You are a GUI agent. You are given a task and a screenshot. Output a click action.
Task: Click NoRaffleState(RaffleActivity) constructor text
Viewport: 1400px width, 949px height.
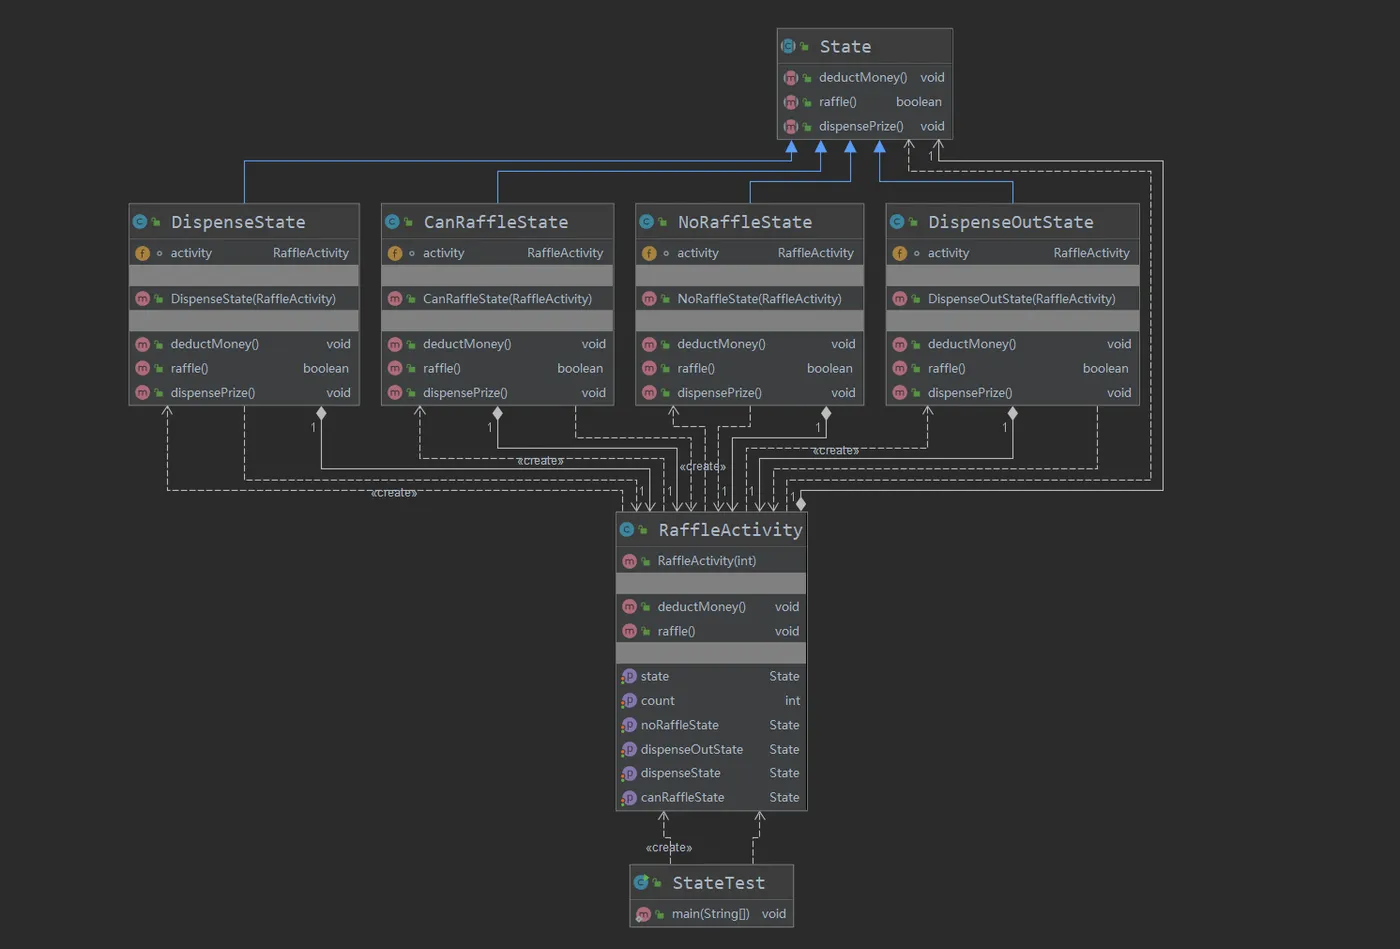pyautogui.click(x=759, y=299)
